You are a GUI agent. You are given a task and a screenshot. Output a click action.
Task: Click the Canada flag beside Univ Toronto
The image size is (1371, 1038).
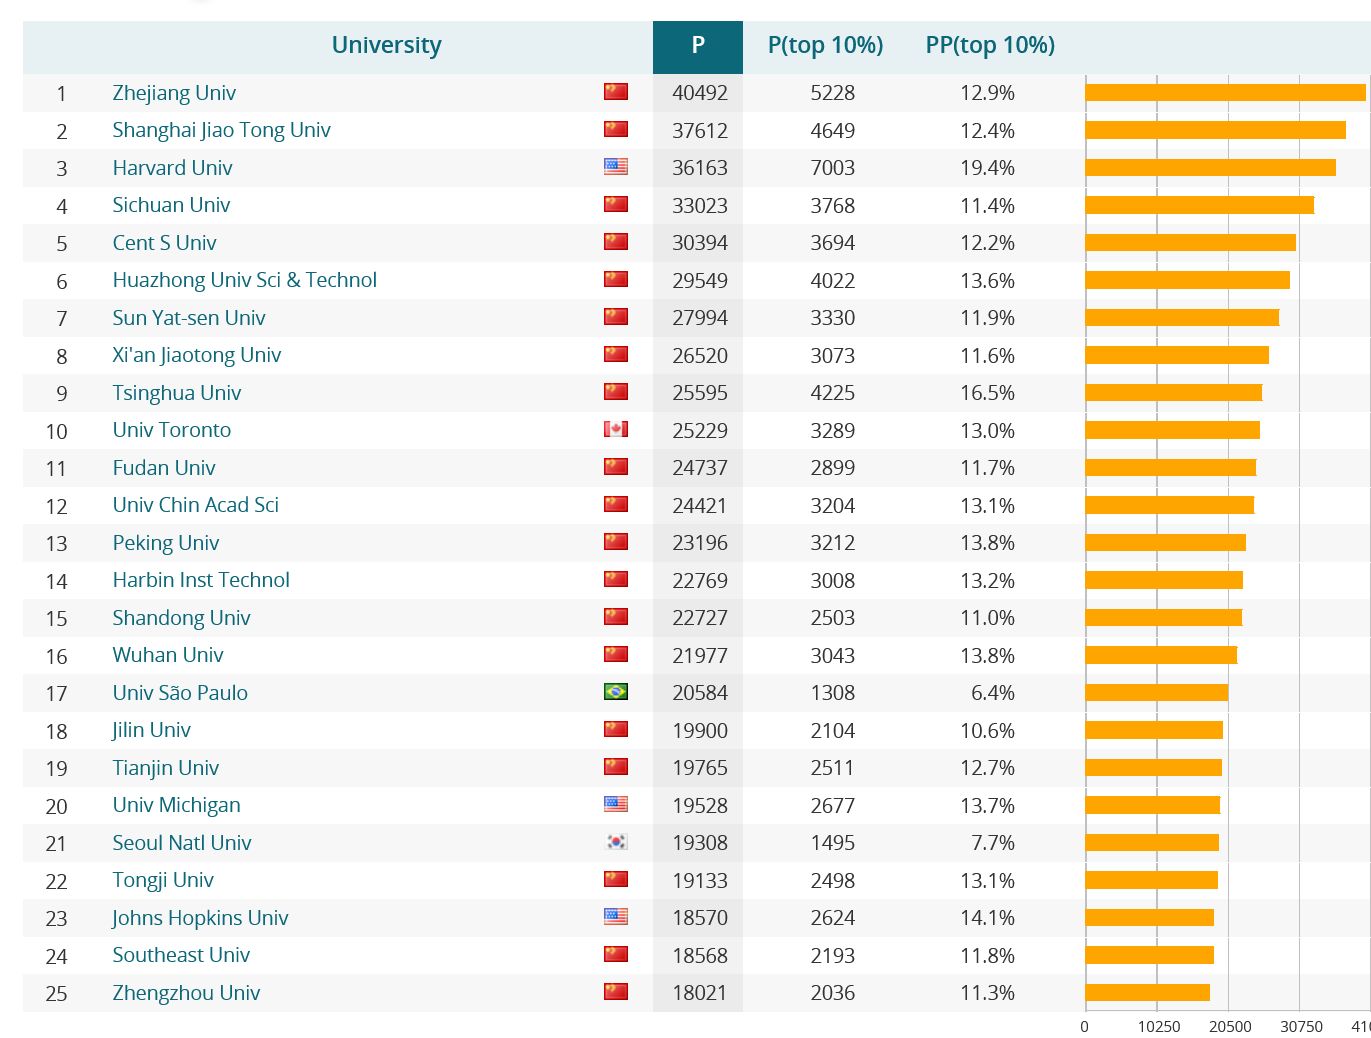616,429
